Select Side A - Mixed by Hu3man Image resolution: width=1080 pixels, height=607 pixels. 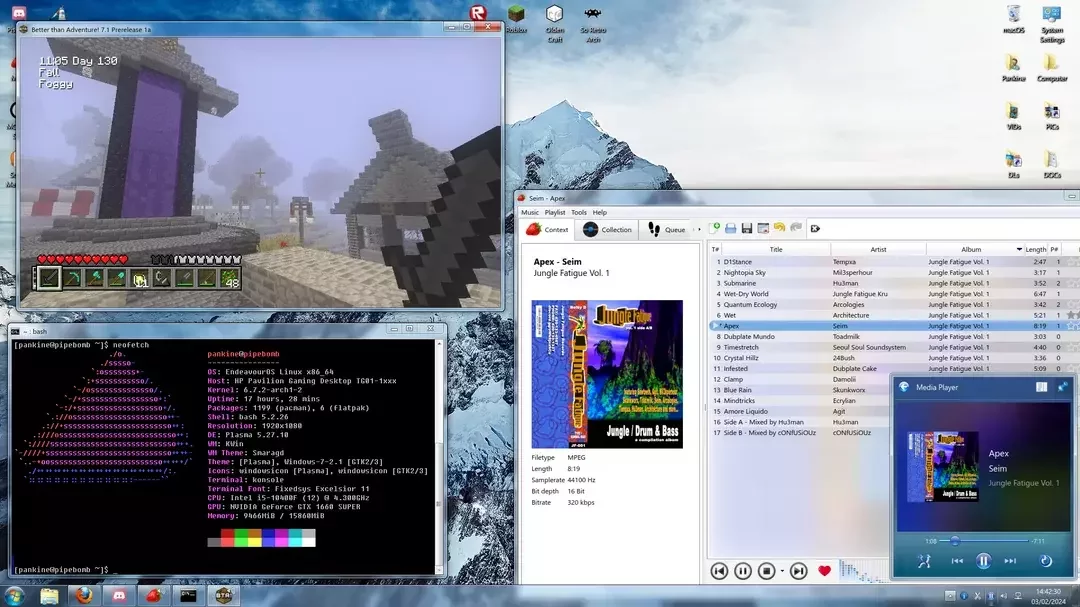coord(799,422)
